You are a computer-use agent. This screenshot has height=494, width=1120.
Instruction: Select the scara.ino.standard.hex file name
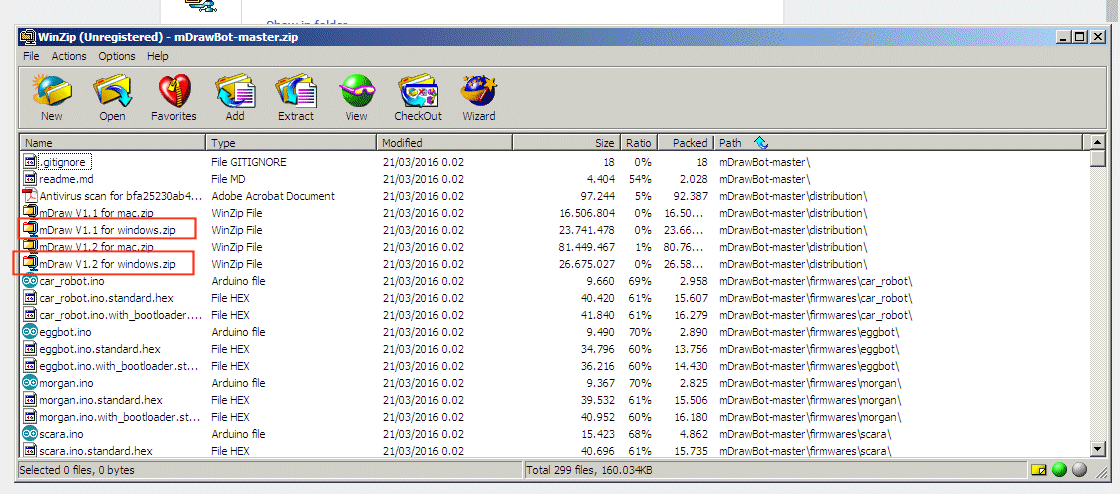[96, 450]
